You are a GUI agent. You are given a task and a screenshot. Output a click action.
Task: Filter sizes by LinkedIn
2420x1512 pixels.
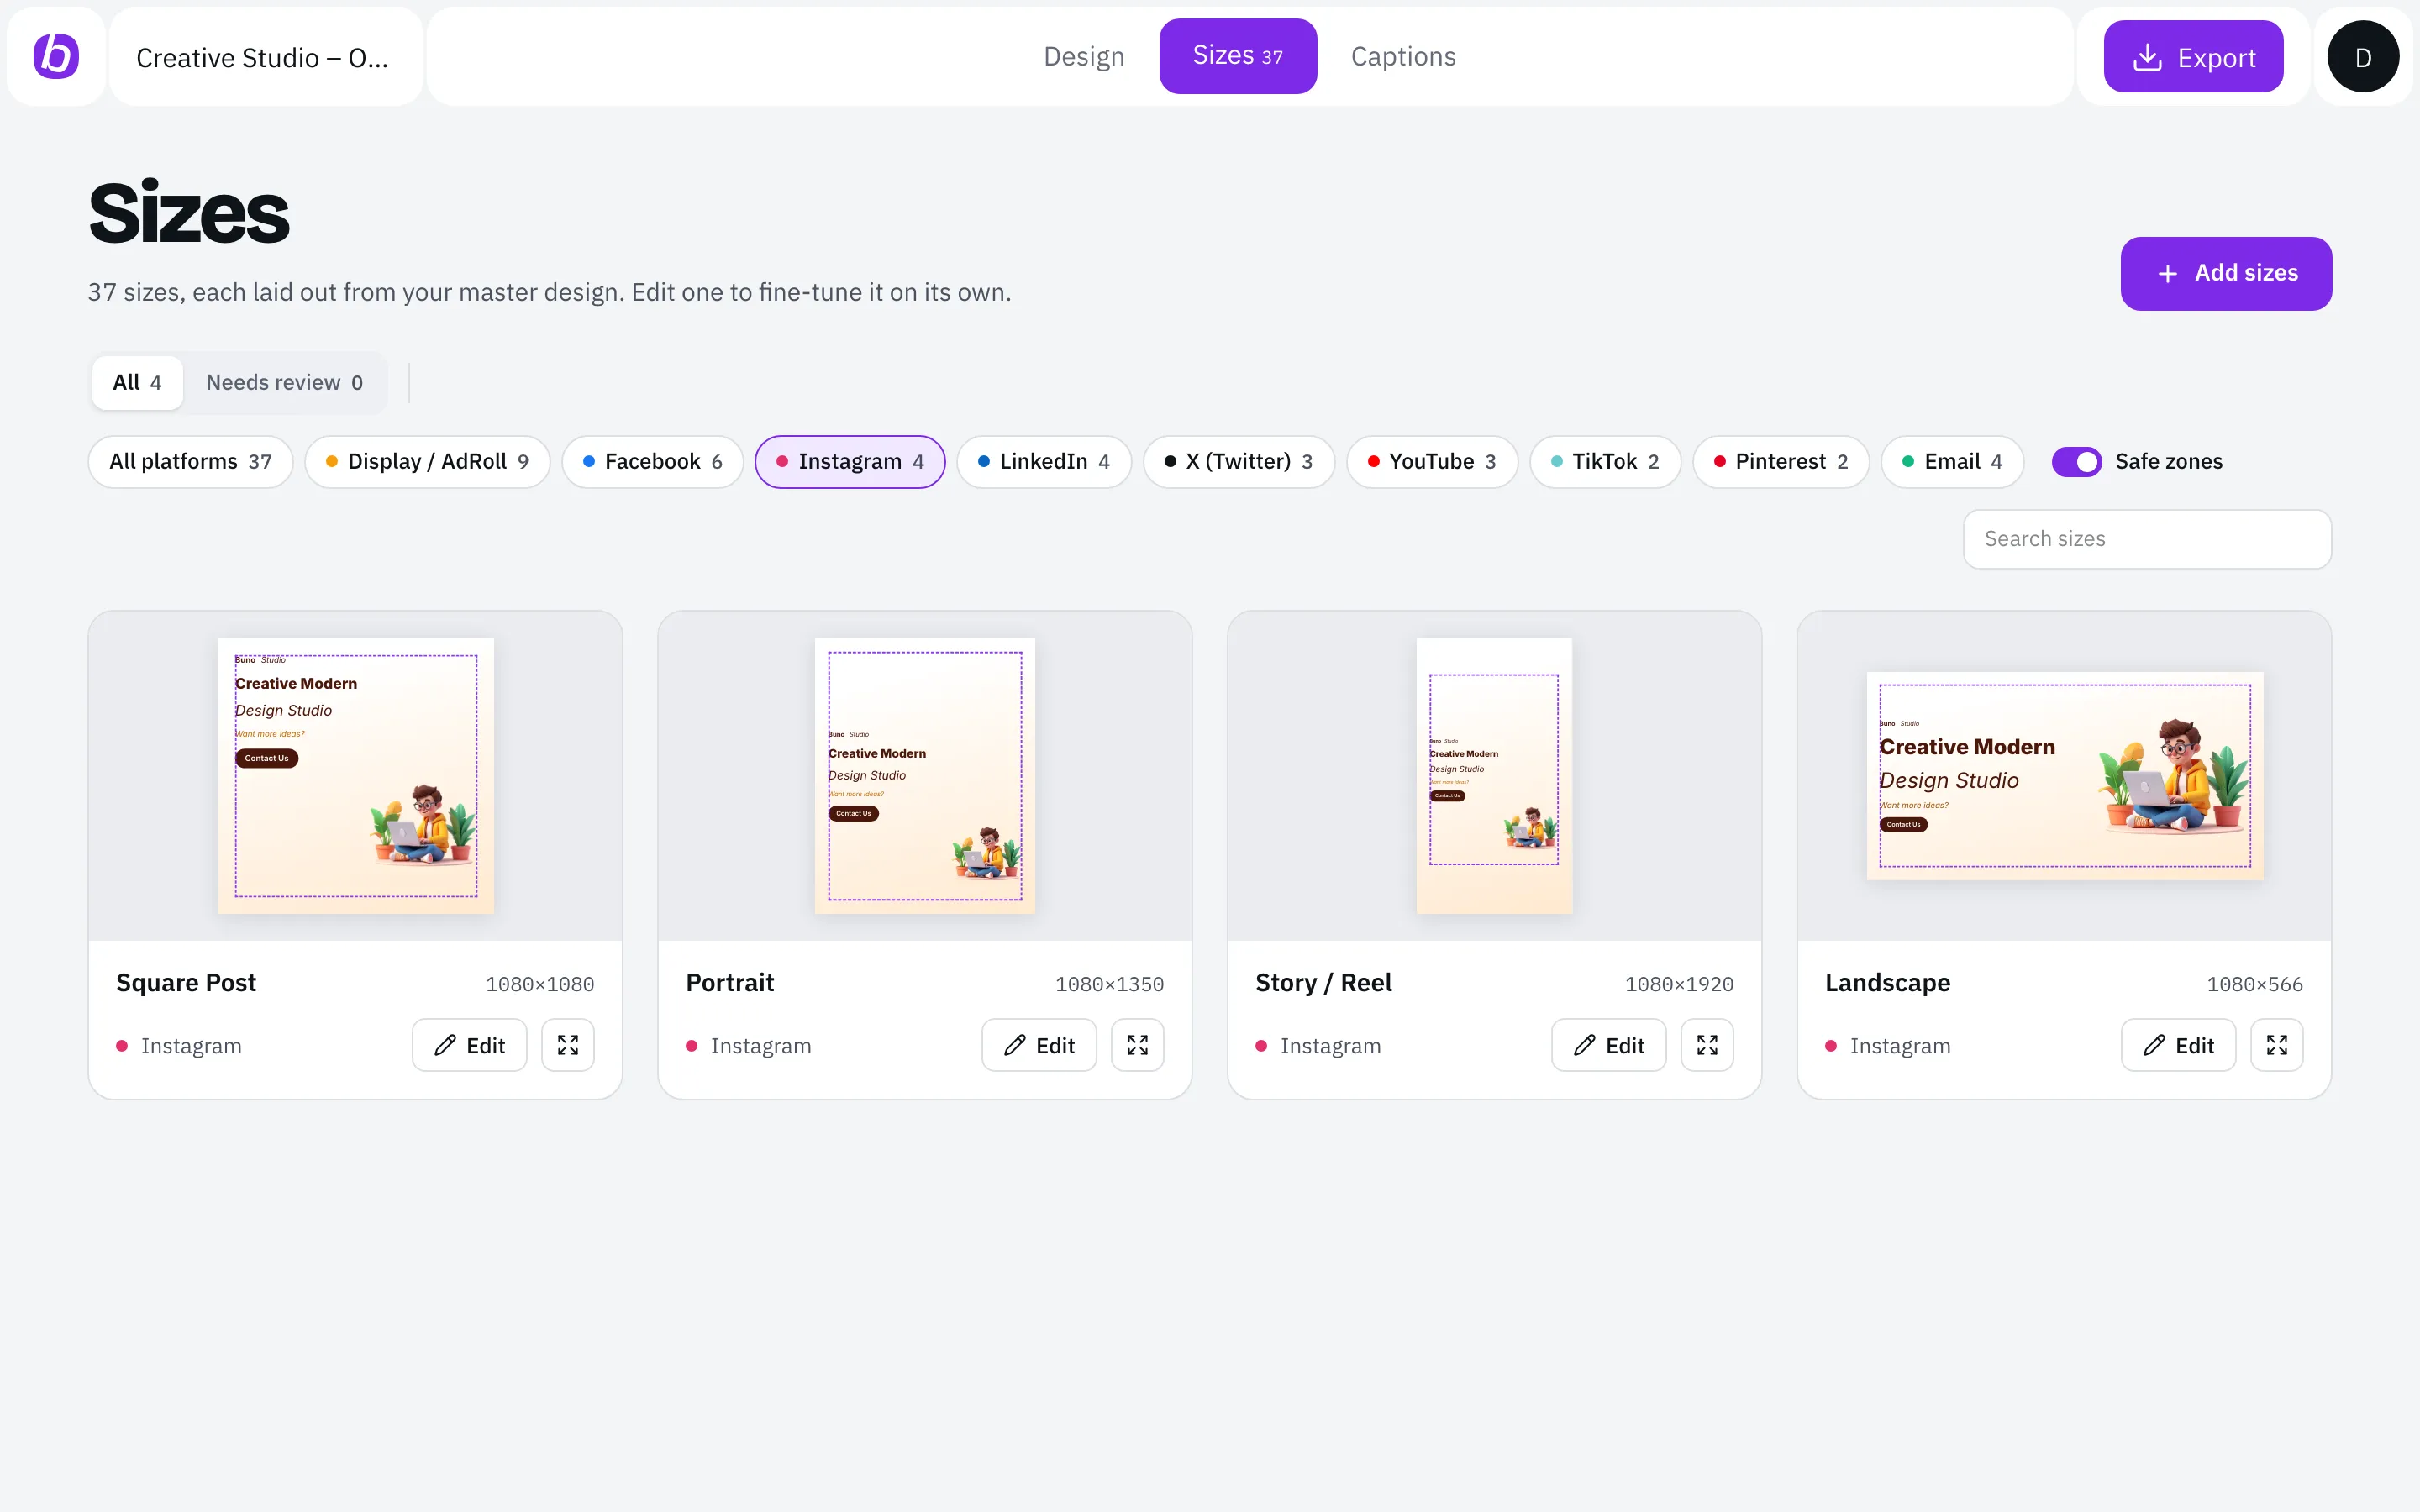click(x=1044, y=462)
